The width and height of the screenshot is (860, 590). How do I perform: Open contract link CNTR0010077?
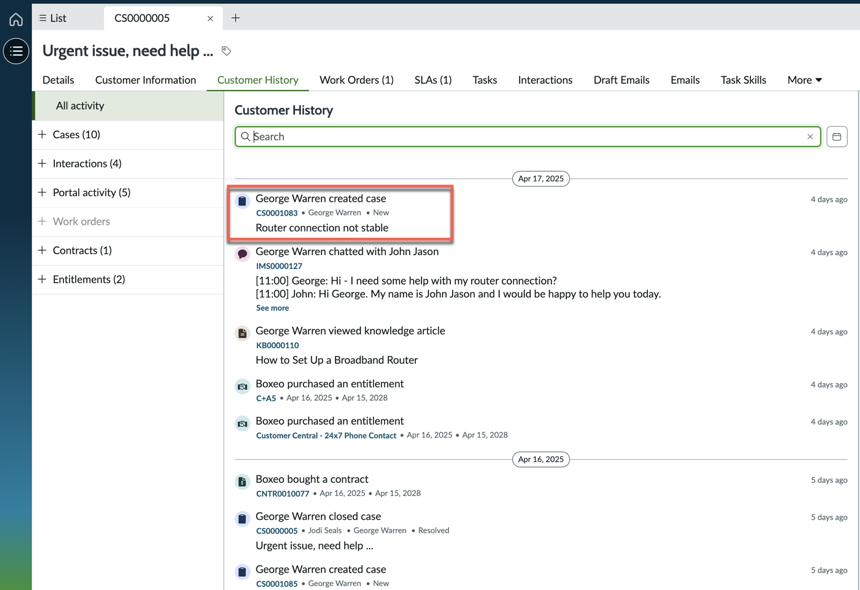[282, 493]
